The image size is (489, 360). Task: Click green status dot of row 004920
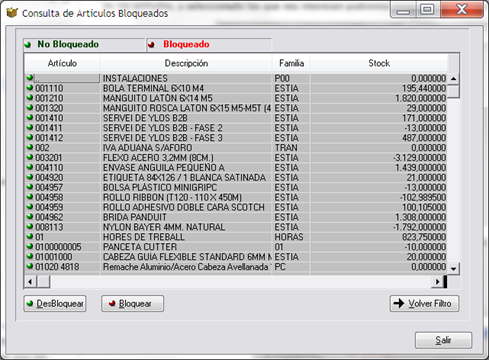tap(30, 177)
